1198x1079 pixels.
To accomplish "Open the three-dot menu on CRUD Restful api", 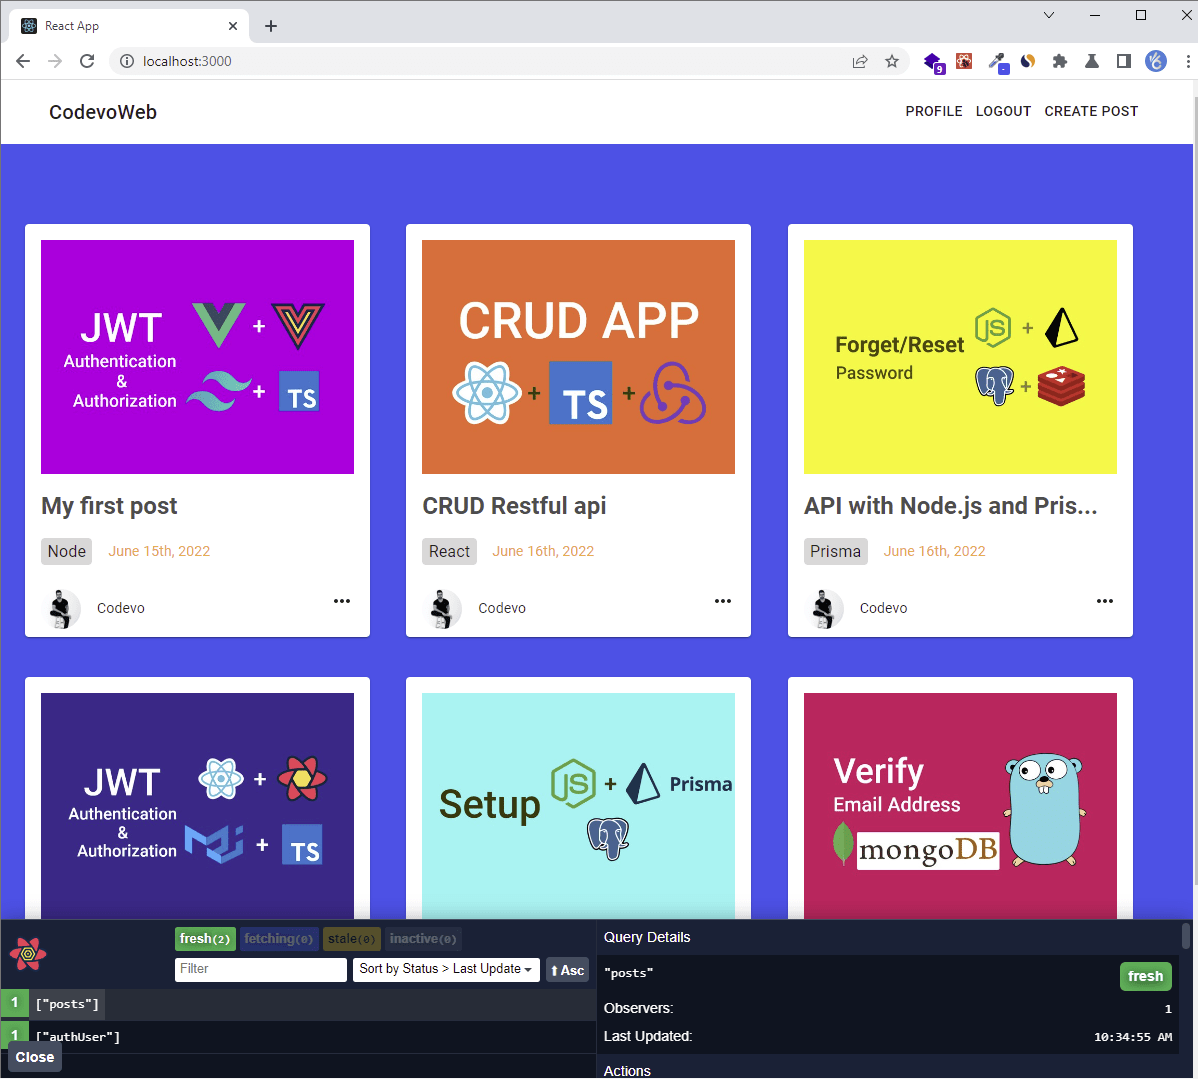I will point(723,601).
